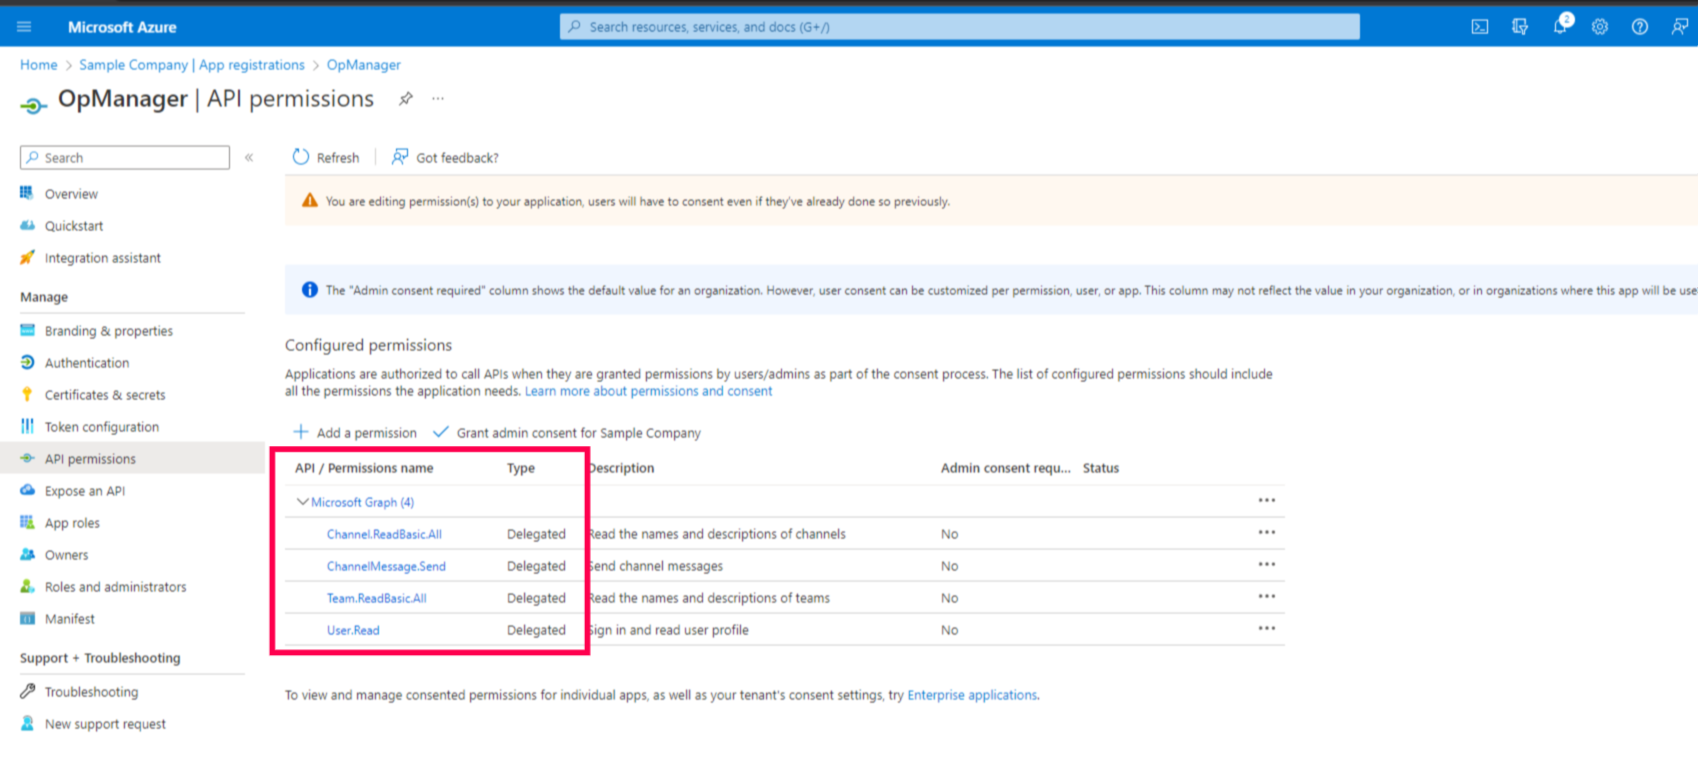The image size is (1698, 760).
Task: Open New support request
Action: click(105, 724)
